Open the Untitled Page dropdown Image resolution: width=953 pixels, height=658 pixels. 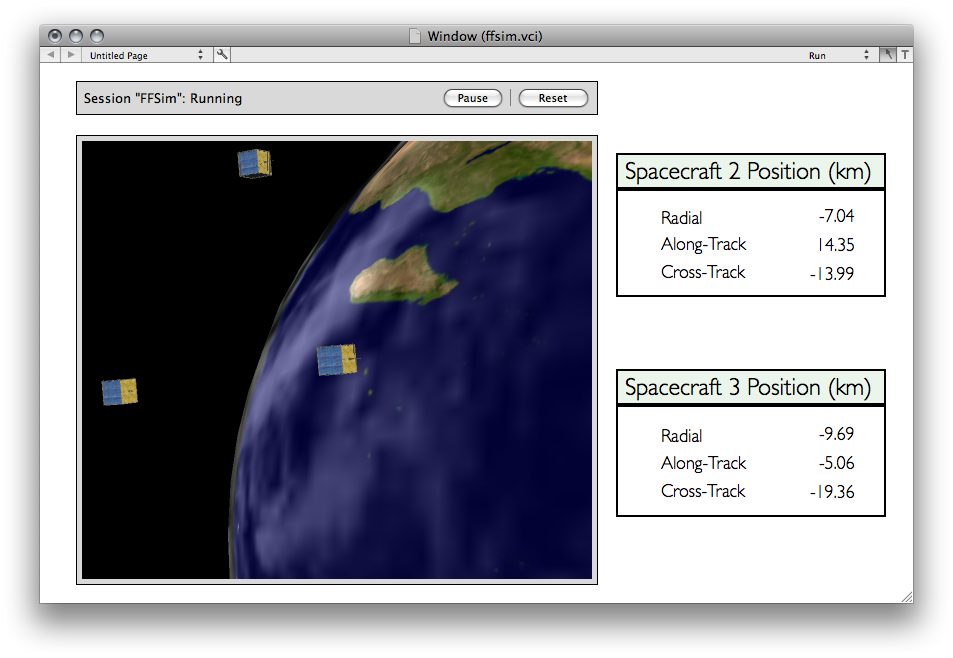(146, 55)
